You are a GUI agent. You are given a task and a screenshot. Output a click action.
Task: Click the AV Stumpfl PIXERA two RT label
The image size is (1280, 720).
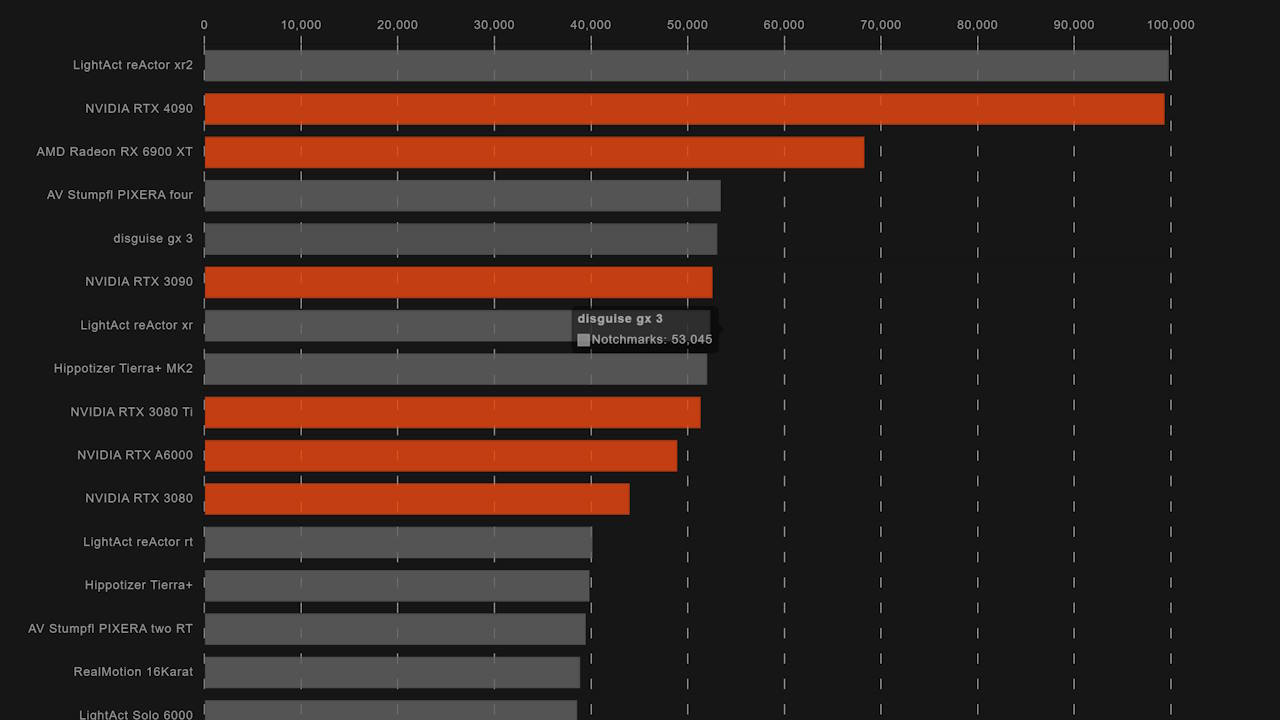click(110, 629)
